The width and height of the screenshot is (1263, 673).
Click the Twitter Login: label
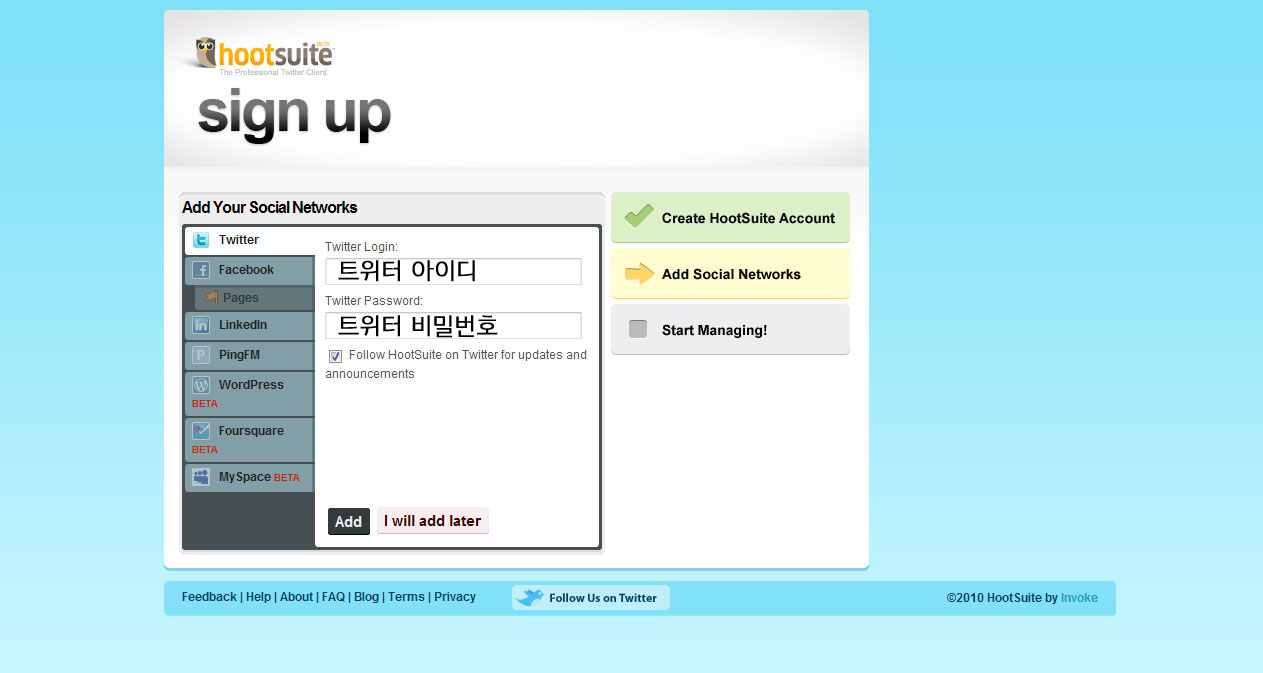click(361, 247)
